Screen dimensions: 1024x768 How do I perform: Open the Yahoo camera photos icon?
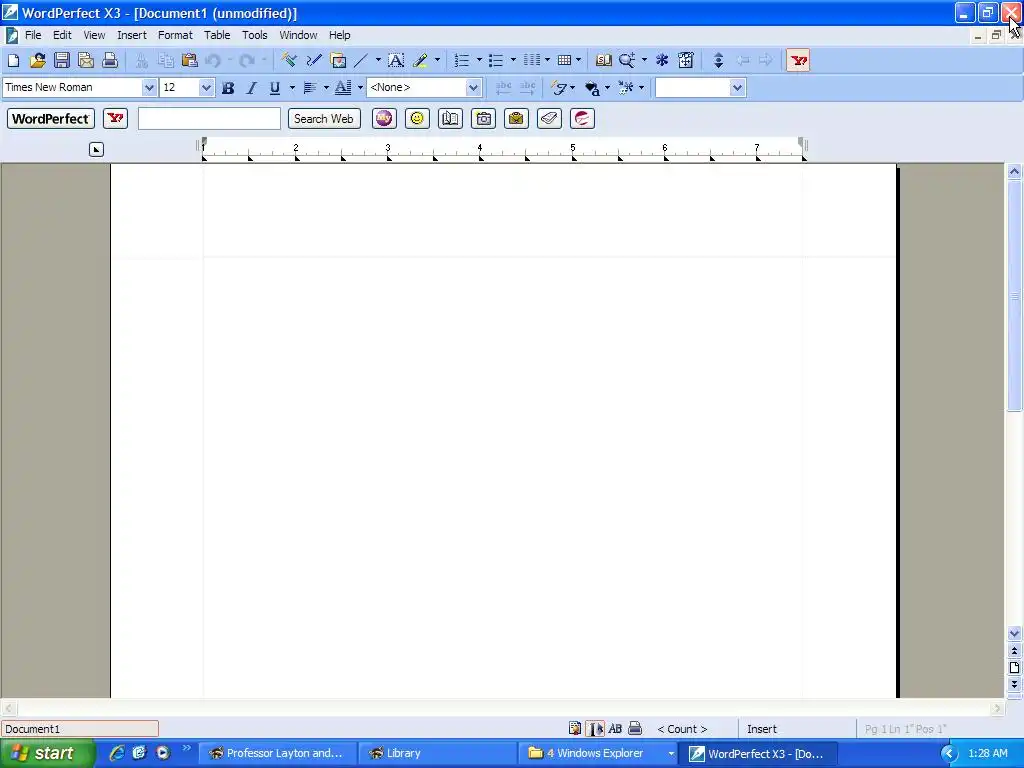[x=483, y=118]
